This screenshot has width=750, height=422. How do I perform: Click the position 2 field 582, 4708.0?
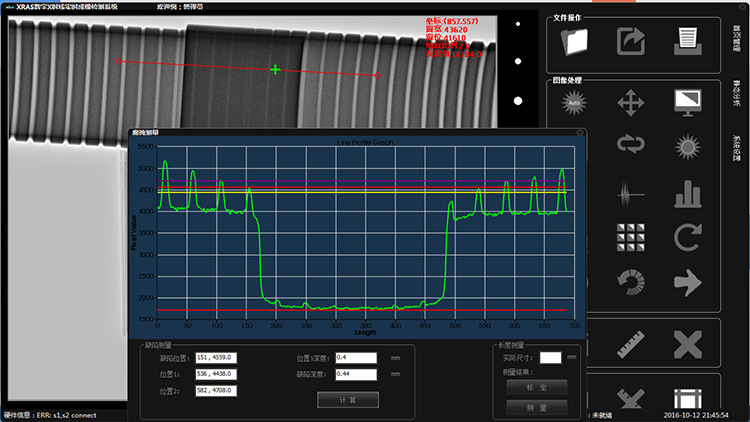216,391
